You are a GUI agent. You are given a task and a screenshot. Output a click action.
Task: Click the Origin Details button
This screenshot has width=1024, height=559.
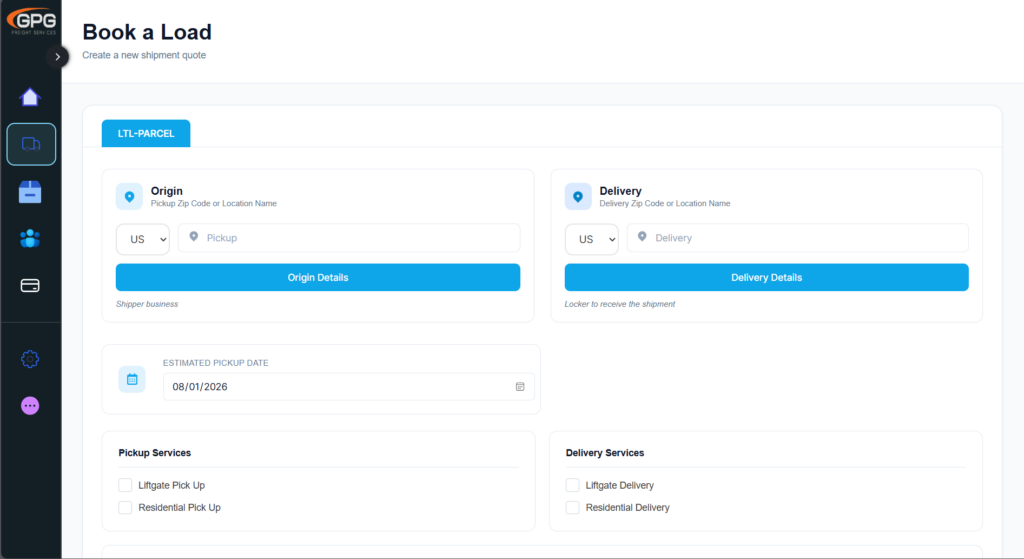point(318,278)
